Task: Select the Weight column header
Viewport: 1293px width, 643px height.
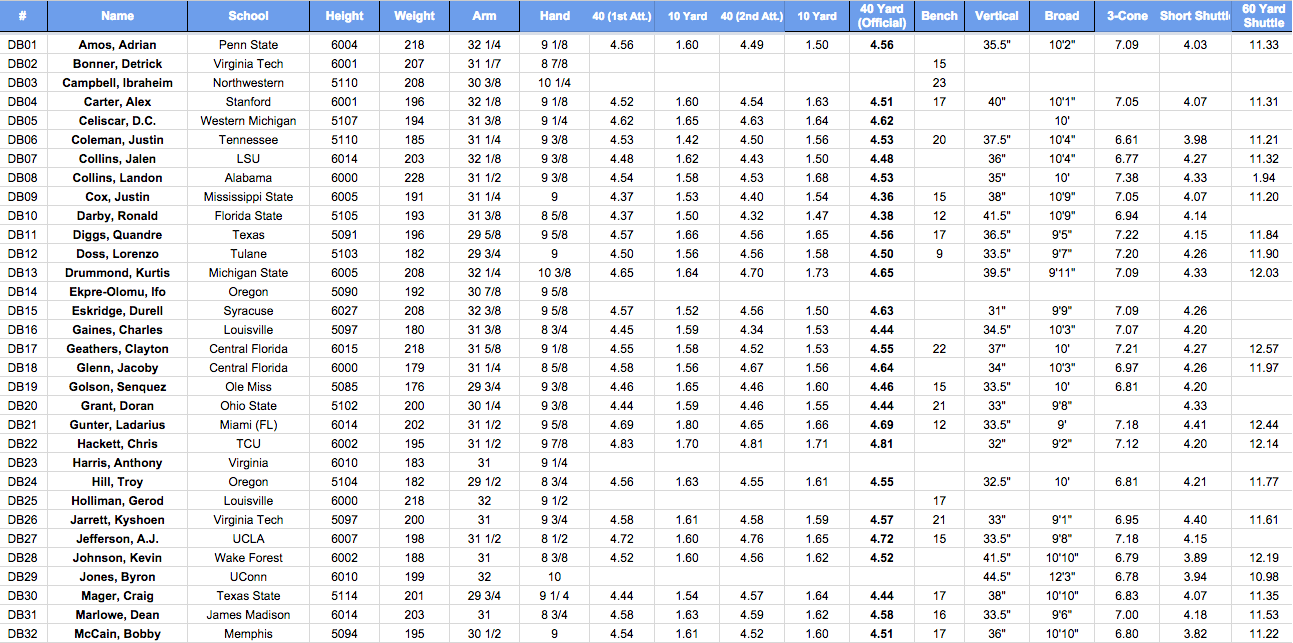Action: tap(414, 16)
